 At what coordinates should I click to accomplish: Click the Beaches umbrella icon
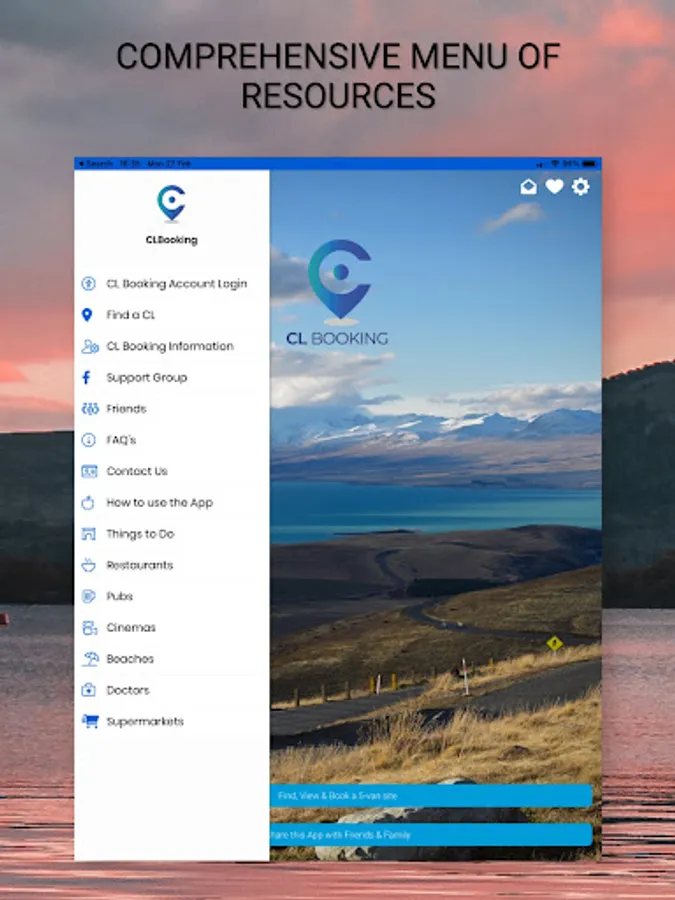(x=90, y=659)
